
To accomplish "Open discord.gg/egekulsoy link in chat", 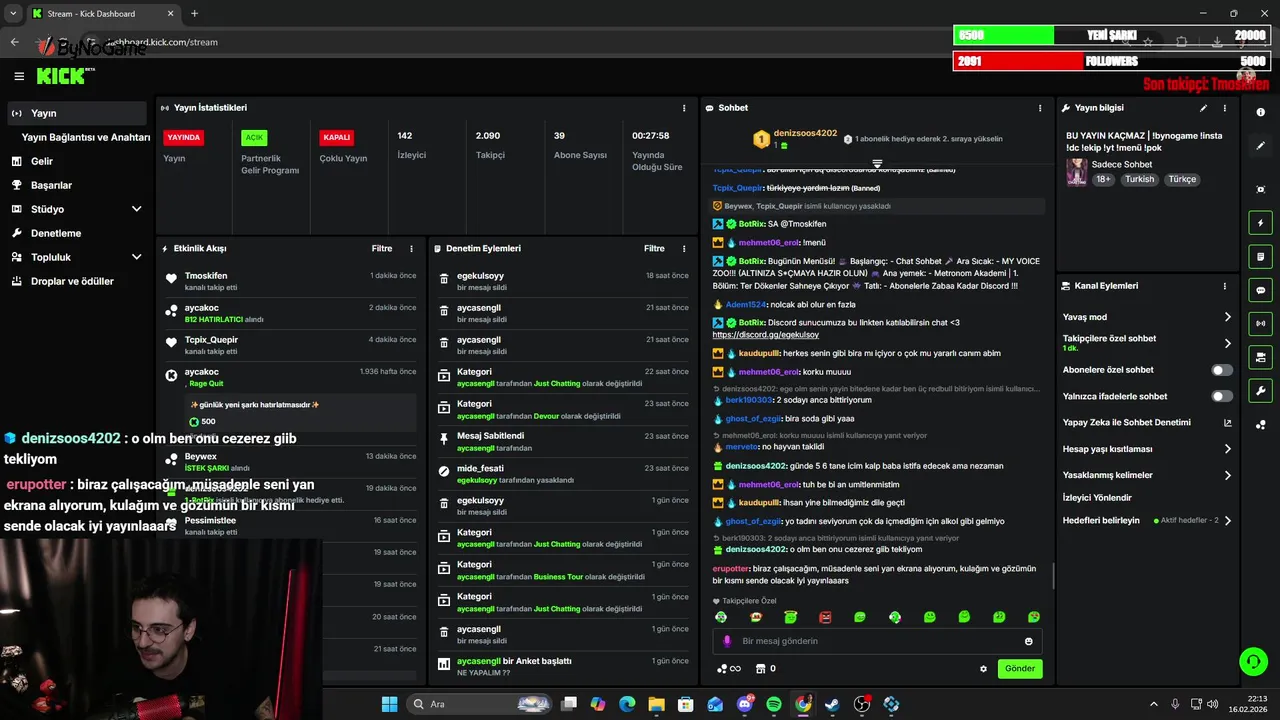I will tap(766, 335).
